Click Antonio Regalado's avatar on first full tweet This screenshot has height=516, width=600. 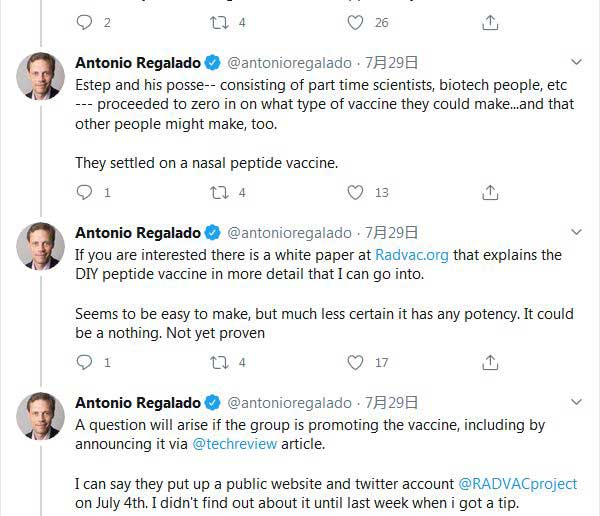pyautogui.click(x=41, y=75)
